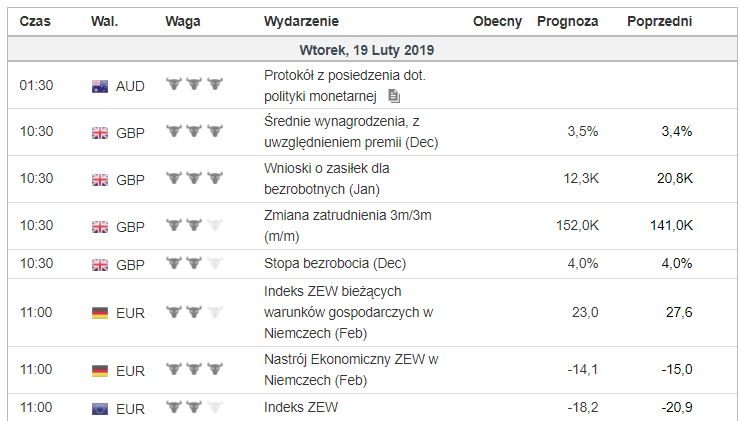Click the Poprzedni column header
The height and width of the screenshot is (421, 740).
[659, 21]
